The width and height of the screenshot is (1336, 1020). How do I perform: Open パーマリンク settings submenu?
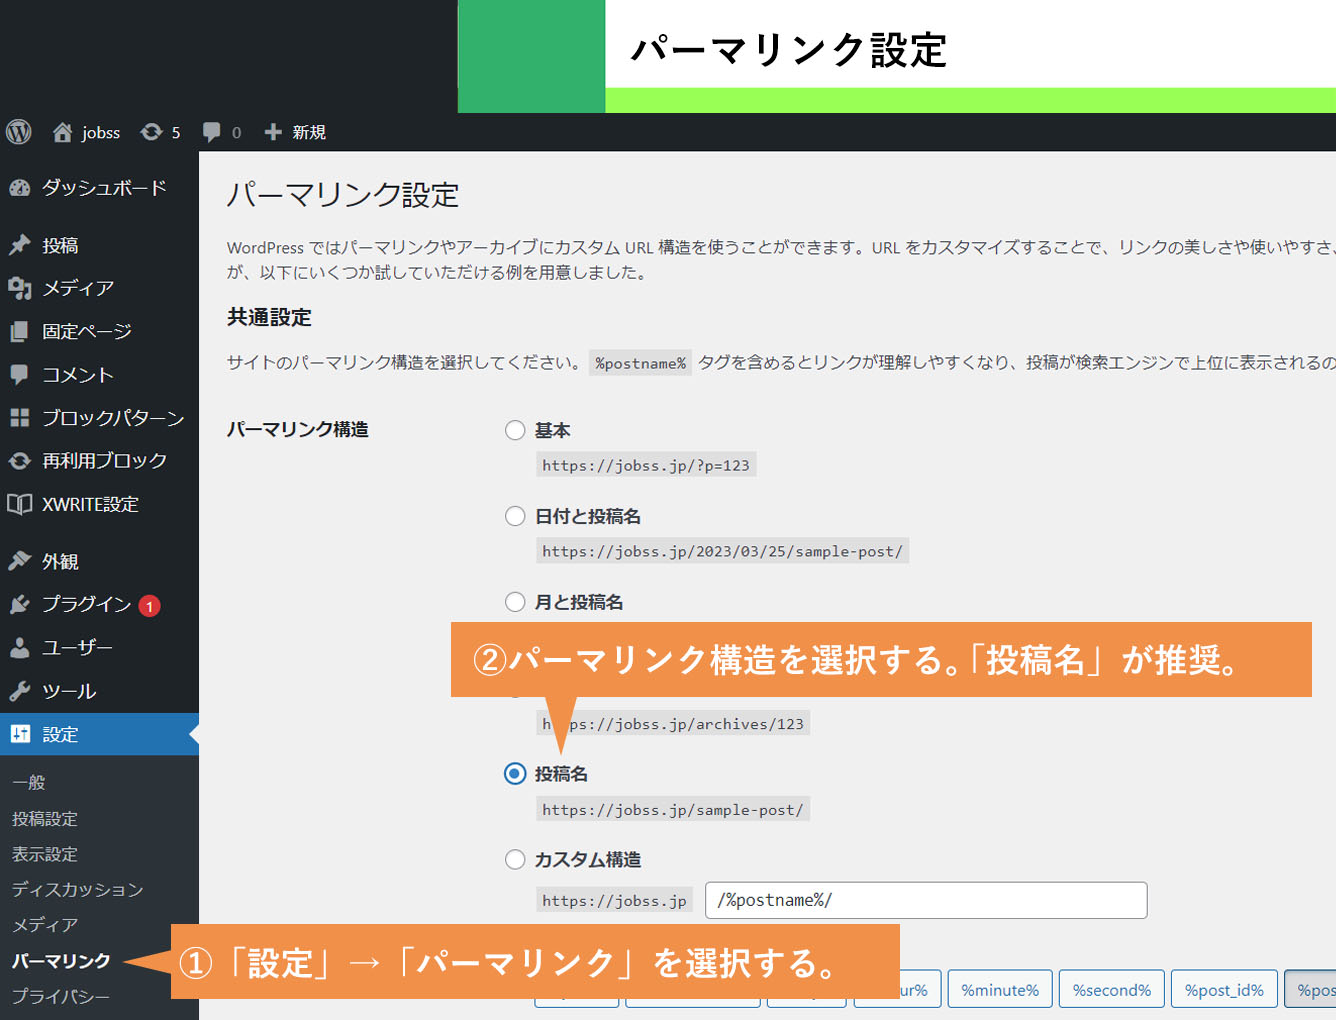(x=61, y=961)
